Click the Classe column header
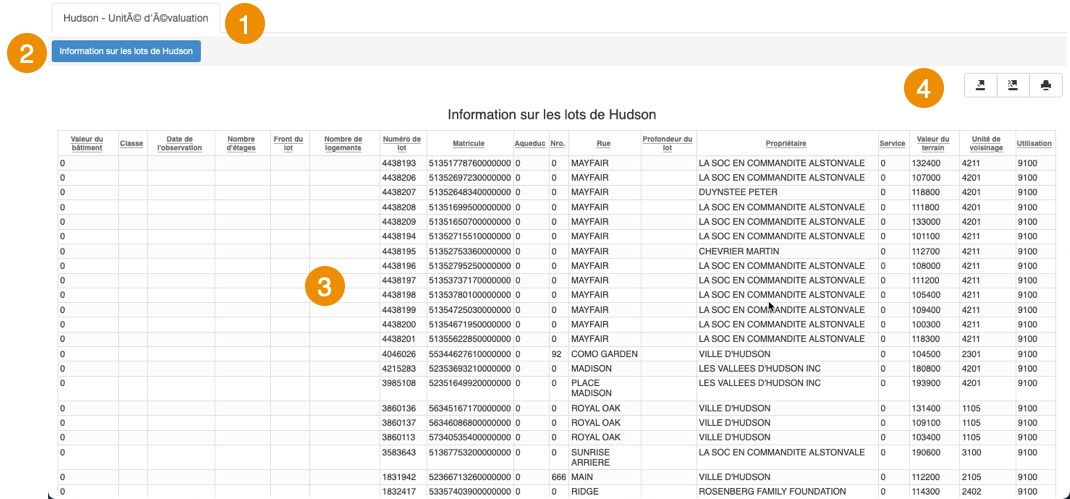 point(131,143)
